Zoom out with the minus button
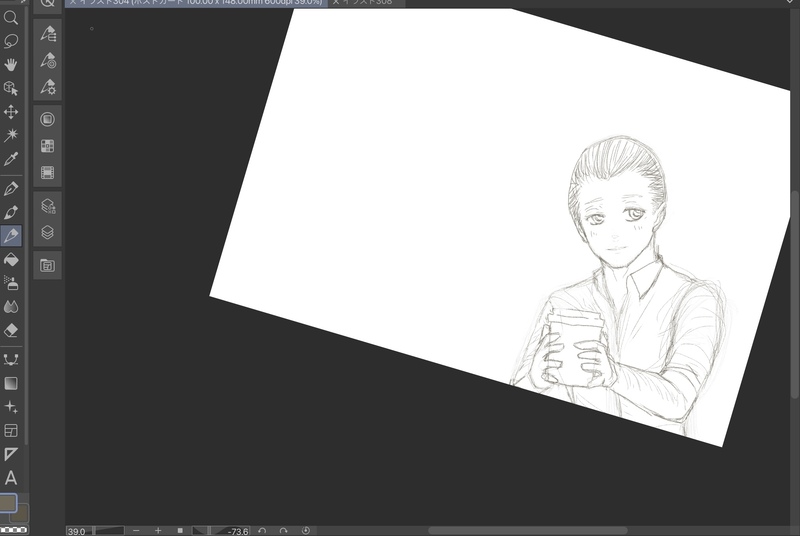This screenshot has width=800, height=536. pyautogui.click(x=136, y=531)
